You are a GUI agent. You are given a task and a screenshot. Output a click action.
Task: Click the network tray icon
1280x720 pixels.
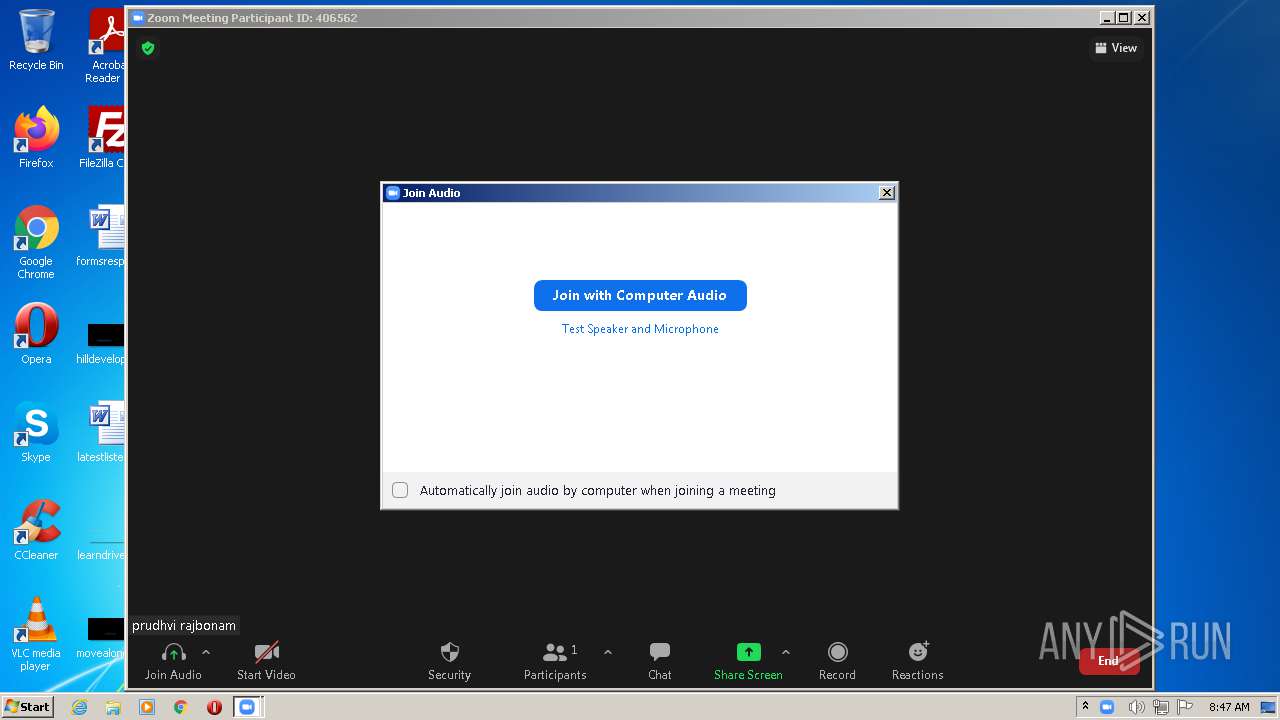[1160, 707]
